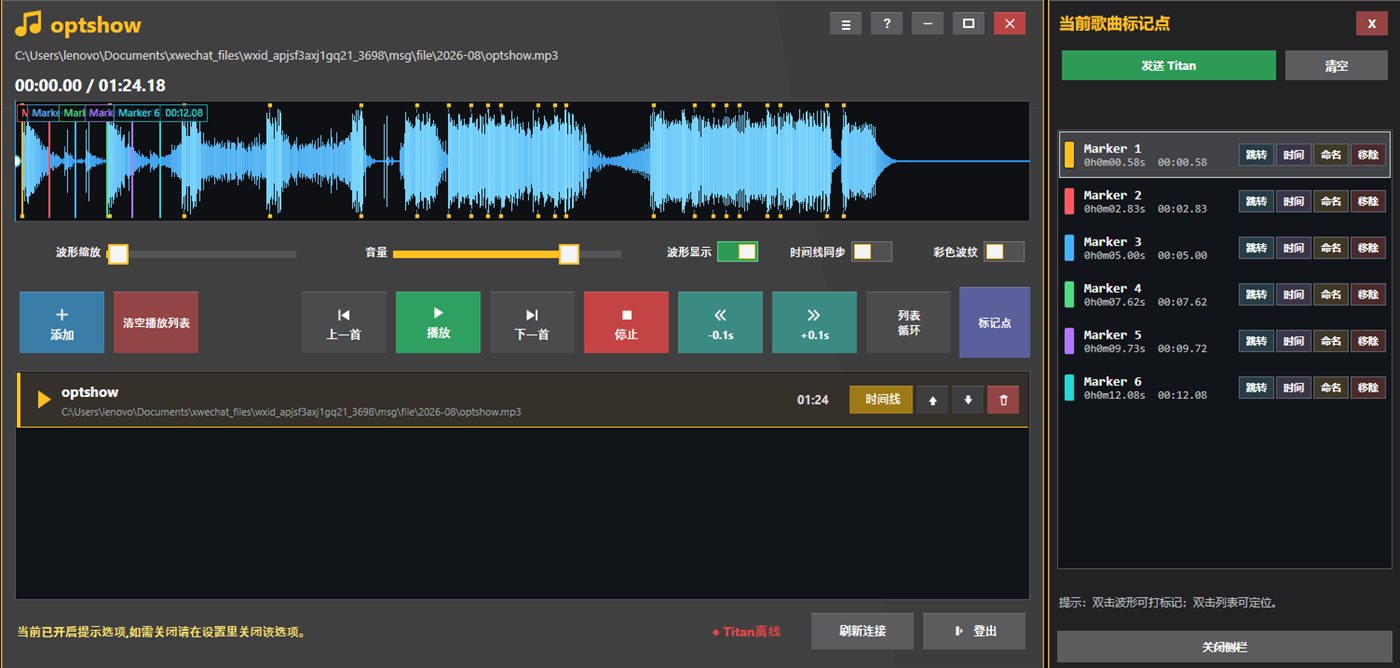Image resolution: width=1400 pixels, height=668 pixels.
Task: Add a file with the 添加 plus button
Action: pos(62,322)
